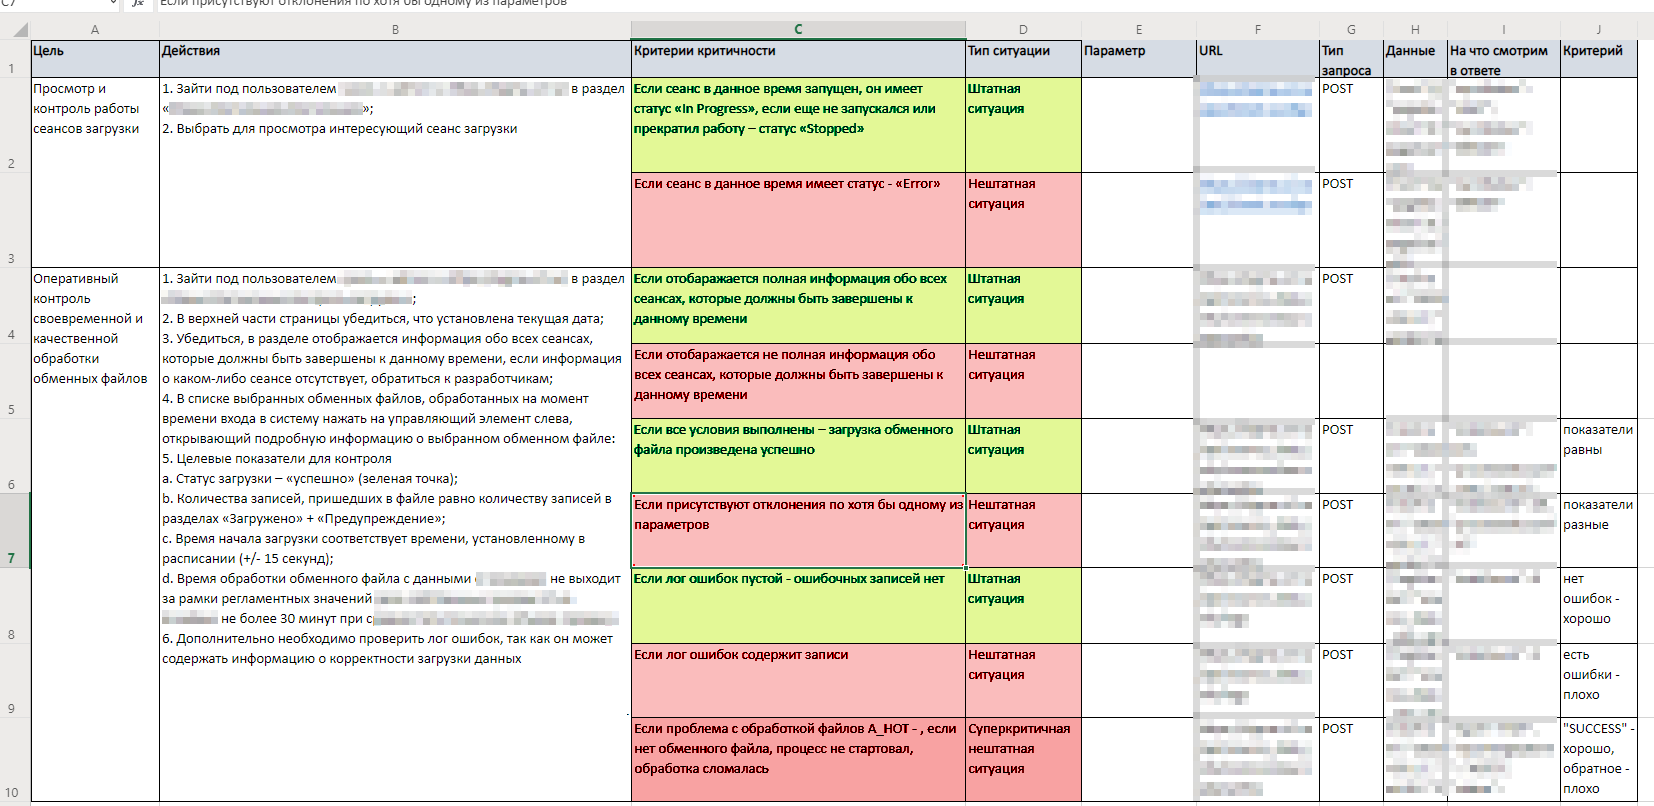Viewport: 1654px width, 806px height.
Task: Select column G header
Action: click(x=1351, y=30)
